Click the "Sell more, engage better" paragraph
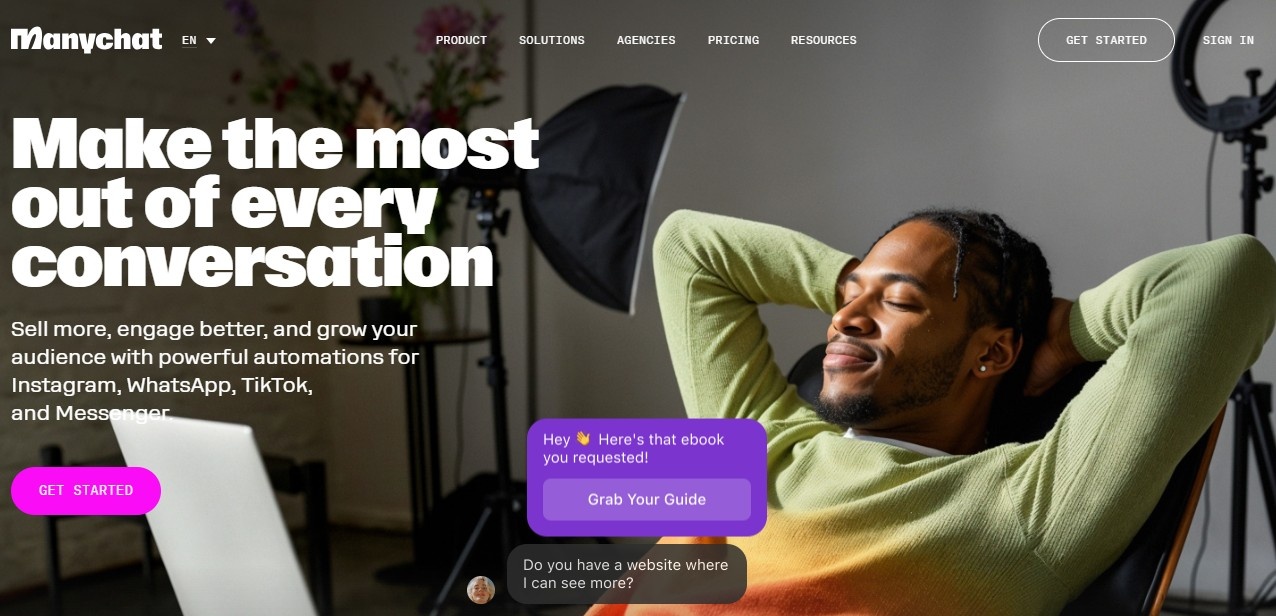This screenshot has height=616, width=1276. coord(215,371)
